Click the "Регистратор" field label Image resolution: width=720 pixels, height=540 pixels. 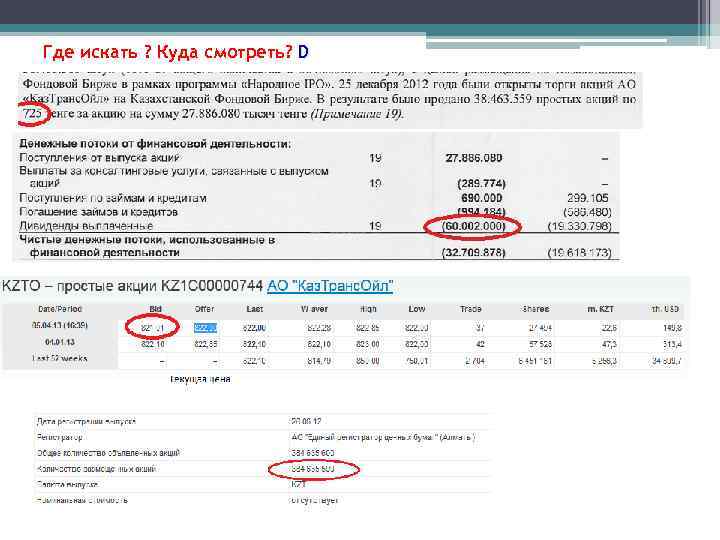pos(59,437)
